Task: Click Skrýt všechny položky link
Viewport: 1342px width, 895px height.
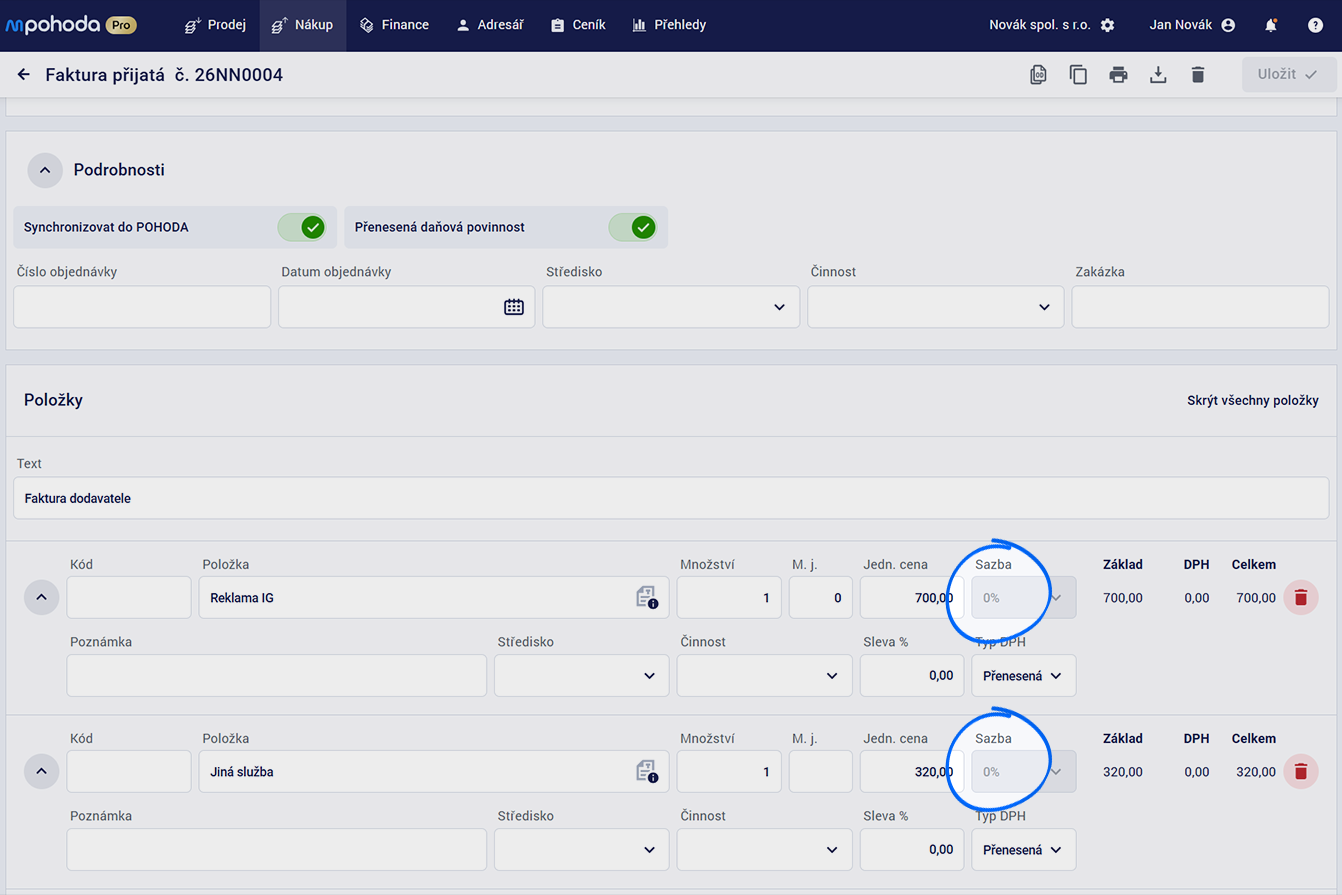Action: [1253, 400]
